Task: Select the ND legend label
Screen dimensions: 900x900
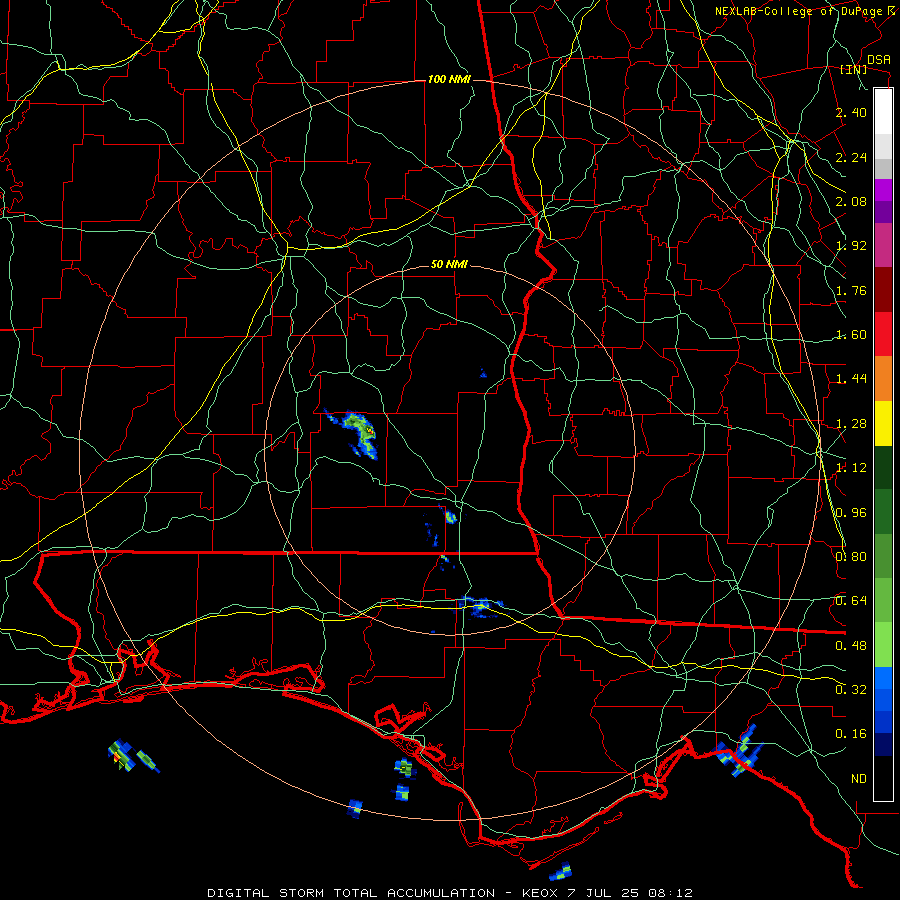Action: pos(859,779)
